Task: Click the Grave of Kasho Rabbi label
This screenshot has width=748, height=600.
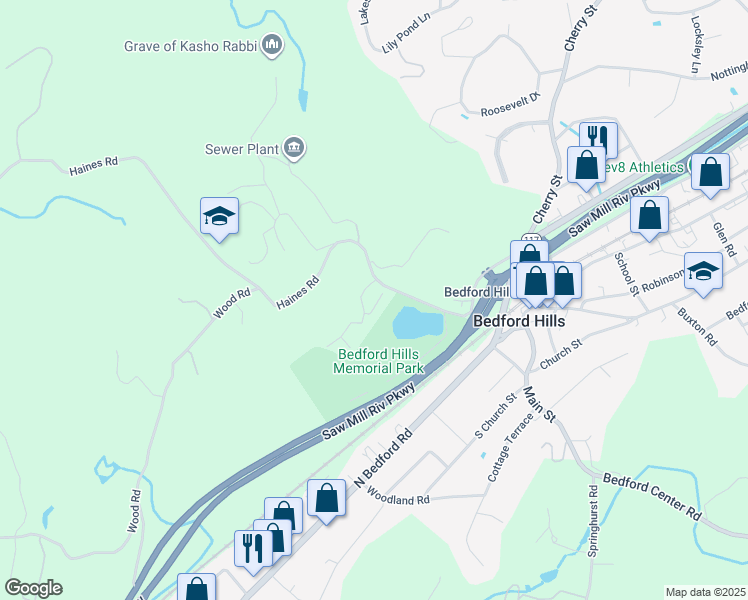Action: pos(191,46)
